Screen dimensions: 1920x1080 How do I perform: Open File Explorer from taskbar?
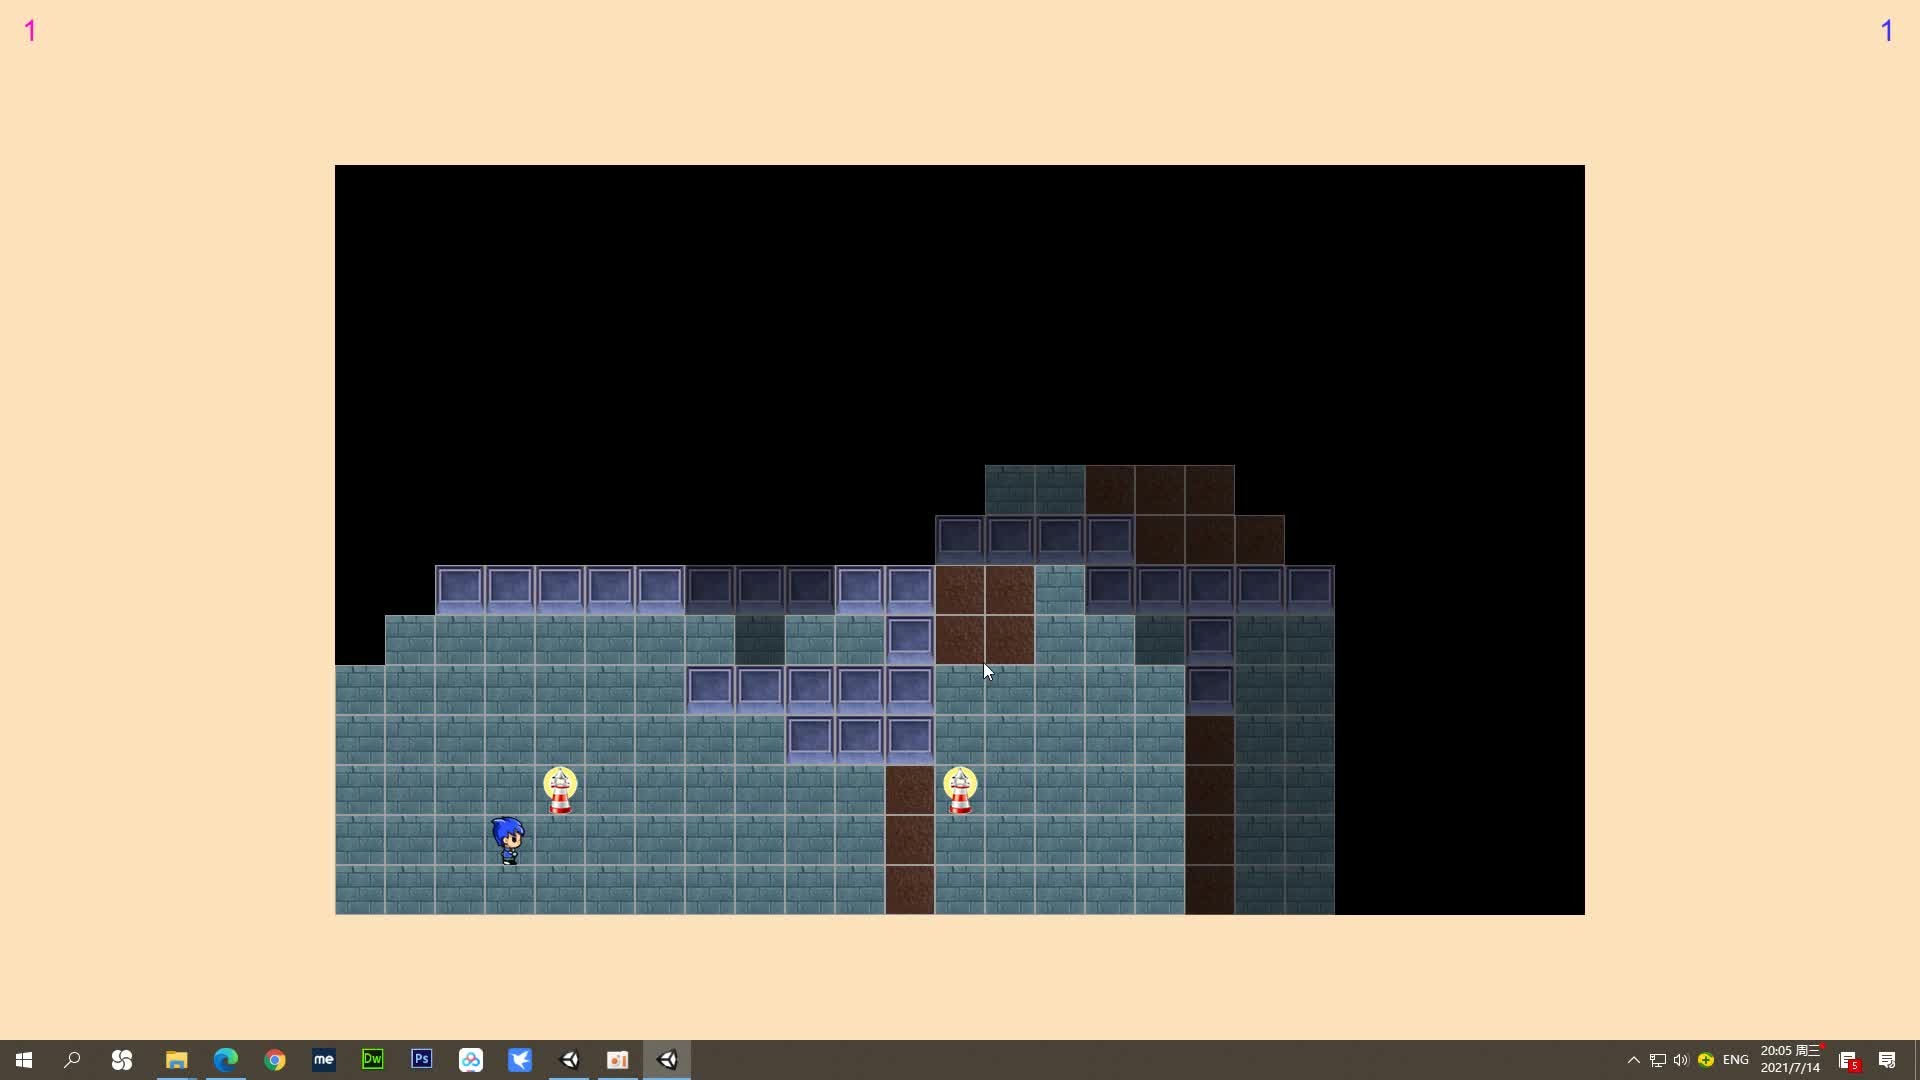click(176, 1059)
